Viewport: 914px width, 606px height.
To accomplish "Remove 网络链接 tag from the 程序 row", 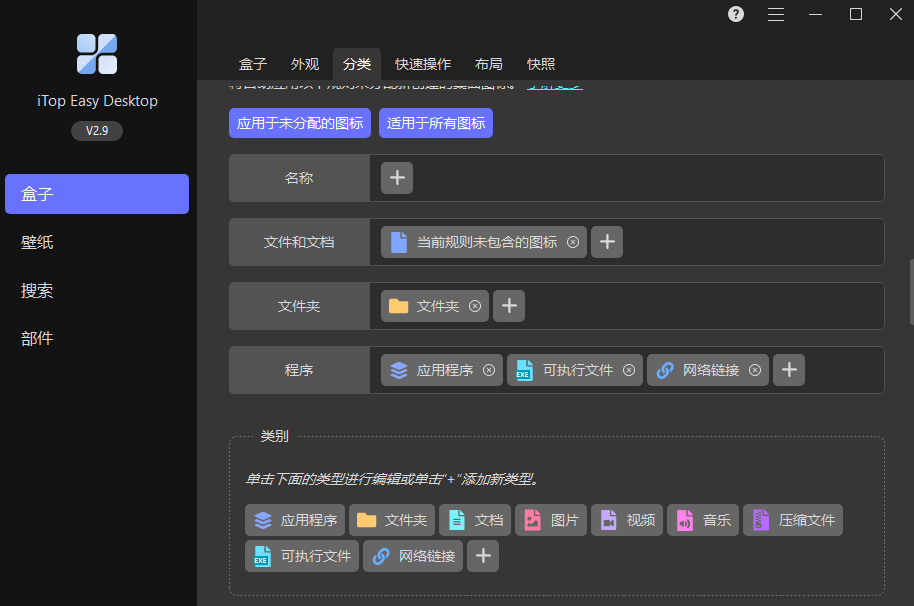I will click(755, 370).
